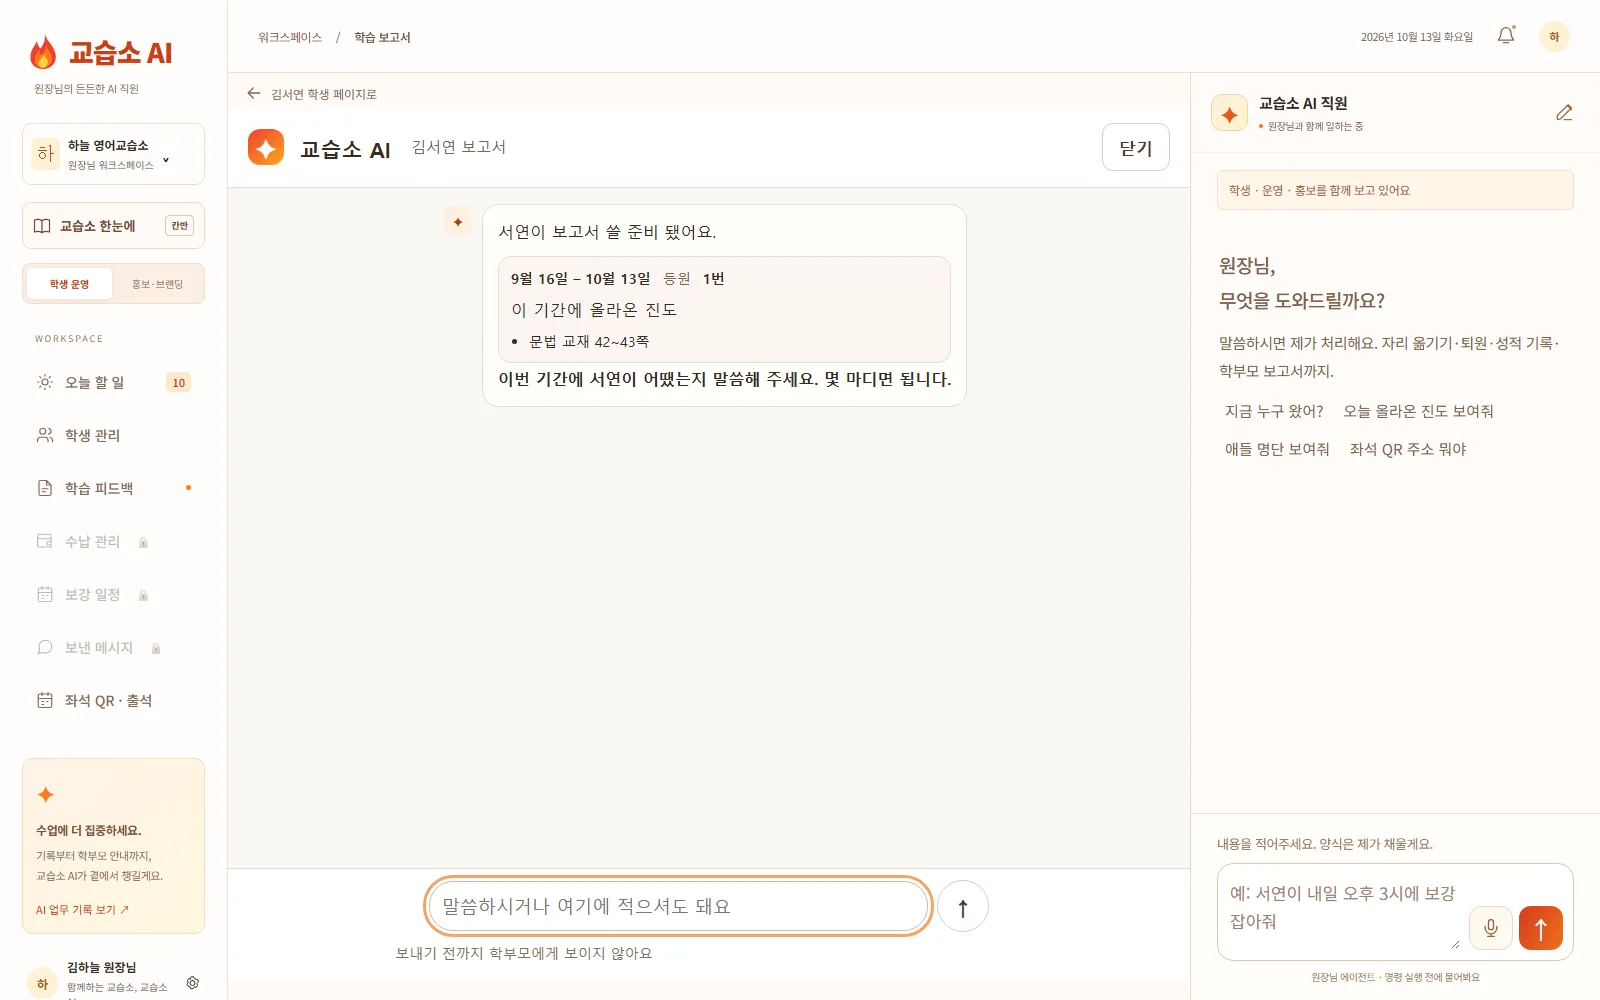Click the calendar icon for 좌석 QR · 출석
The height and width of the screenshot is (1000, 1600).
point(45,700)
